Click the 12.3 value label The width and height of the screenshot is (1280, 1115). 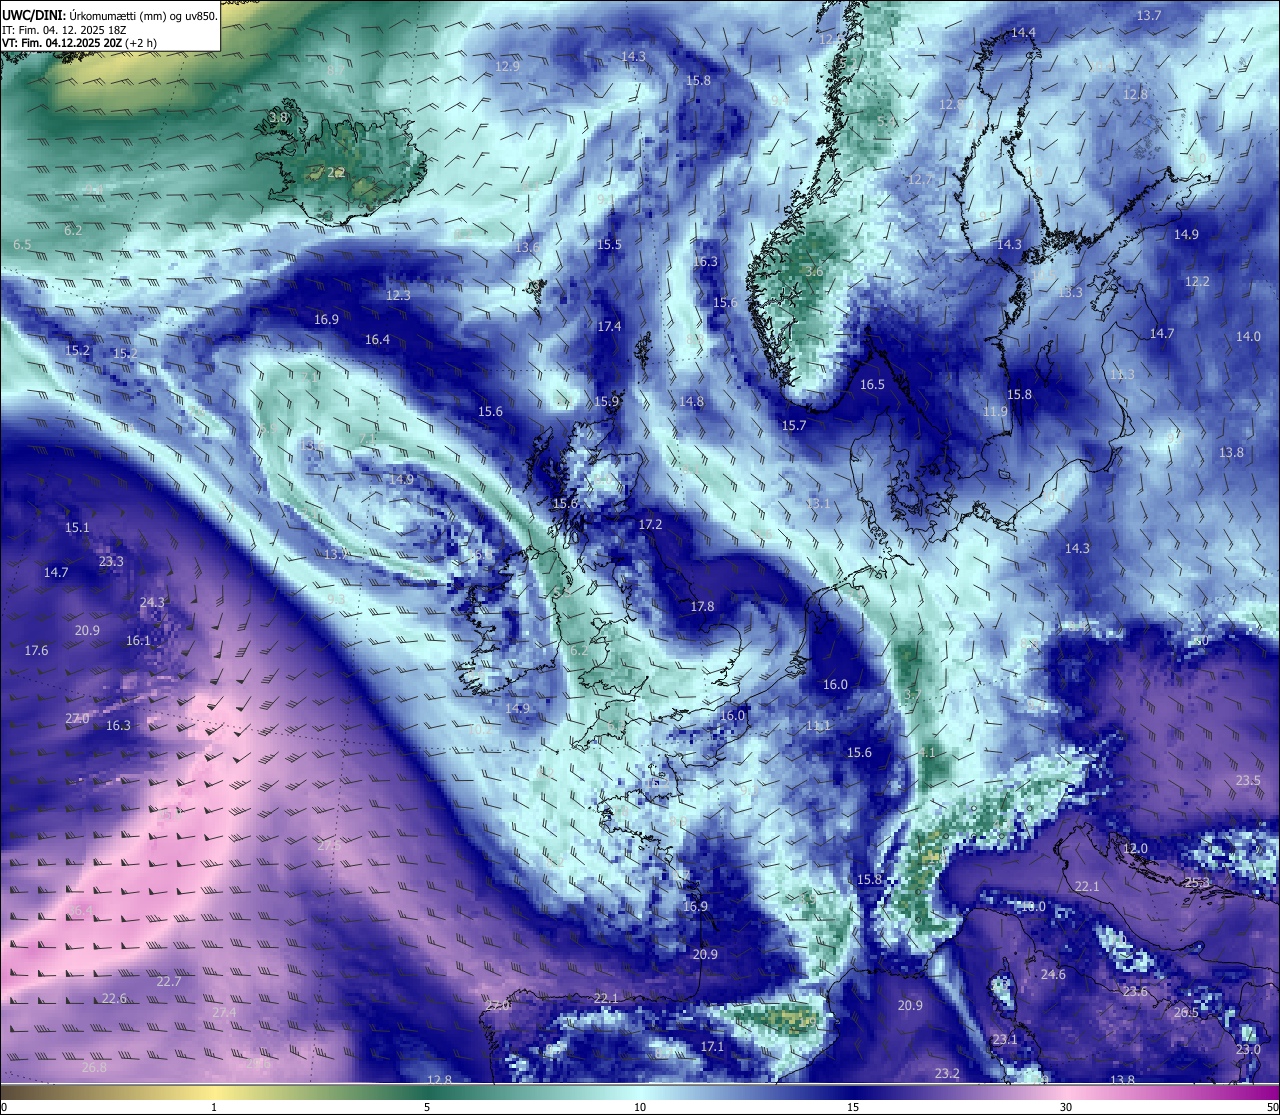[398, 296]
